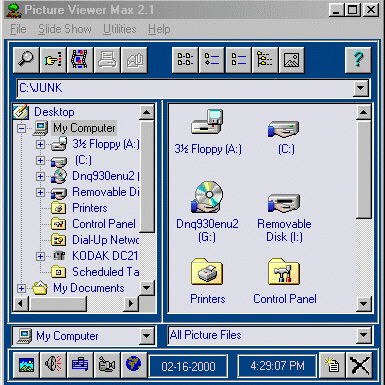
Task: Select the Printers folder icon in right pane
Action: [207, 272]
